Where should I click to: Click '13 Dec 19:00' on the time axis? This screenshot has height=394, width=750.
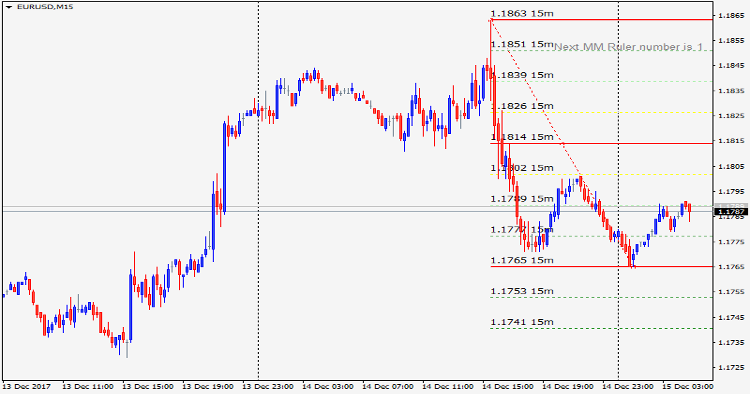tap(208, 386)
